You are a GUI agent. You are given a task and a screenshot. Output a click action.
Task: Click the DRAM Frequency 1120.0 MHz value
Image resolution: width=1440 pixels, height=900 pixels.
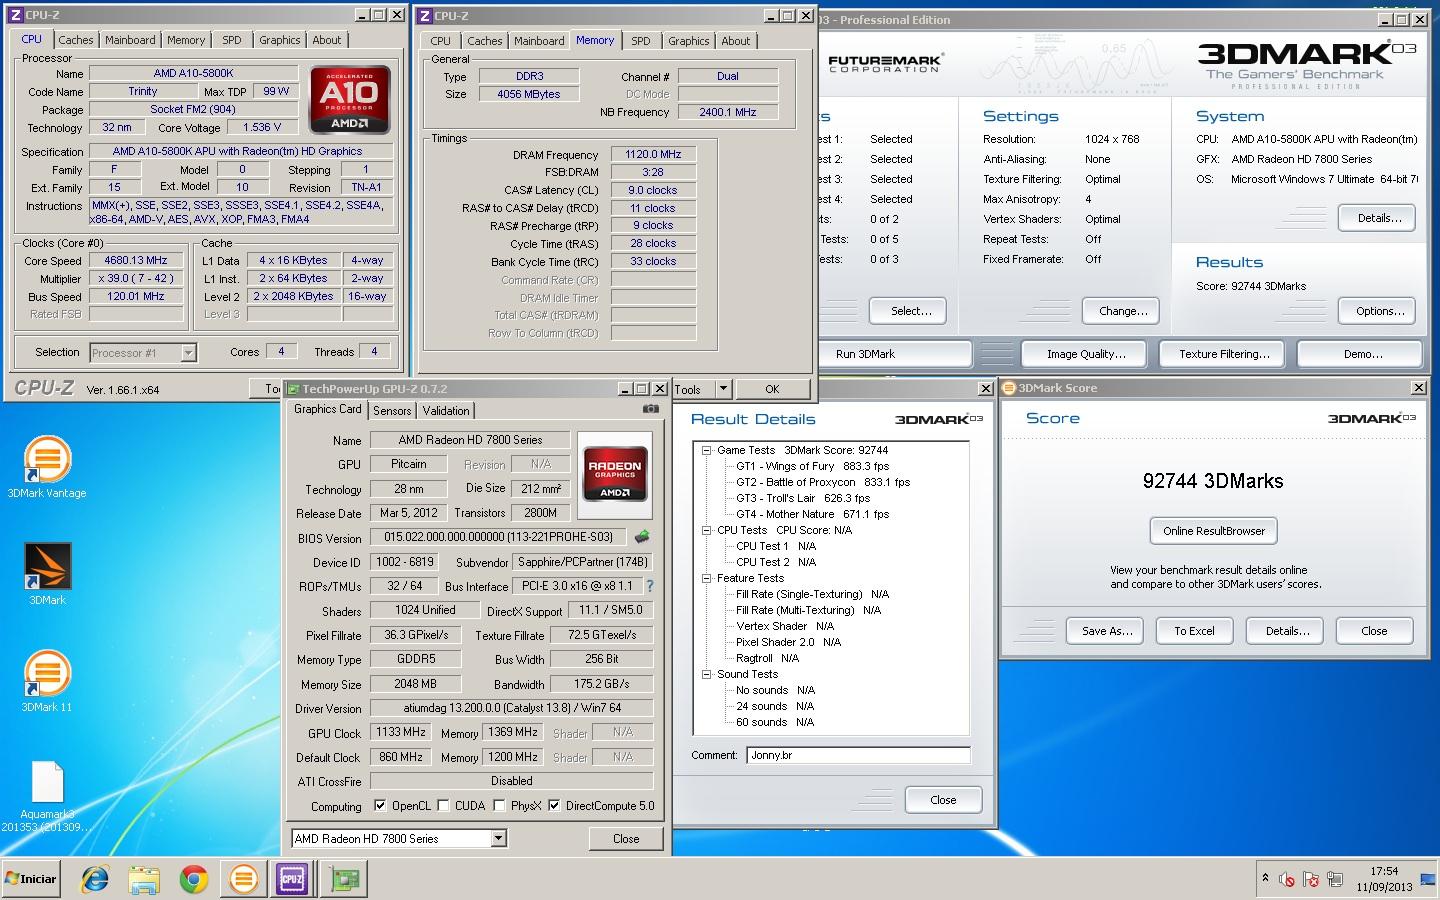(x=653, y=154)
